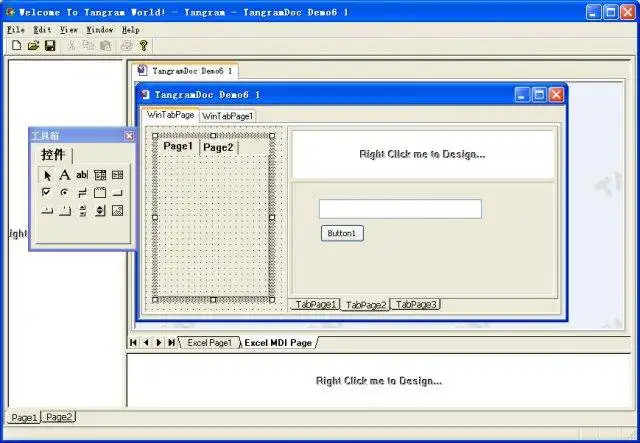Viewport: 640px width, 443px height.
Task: Choose the TextBox (abl) control in the toolbox
Action: tap(82, 175)
